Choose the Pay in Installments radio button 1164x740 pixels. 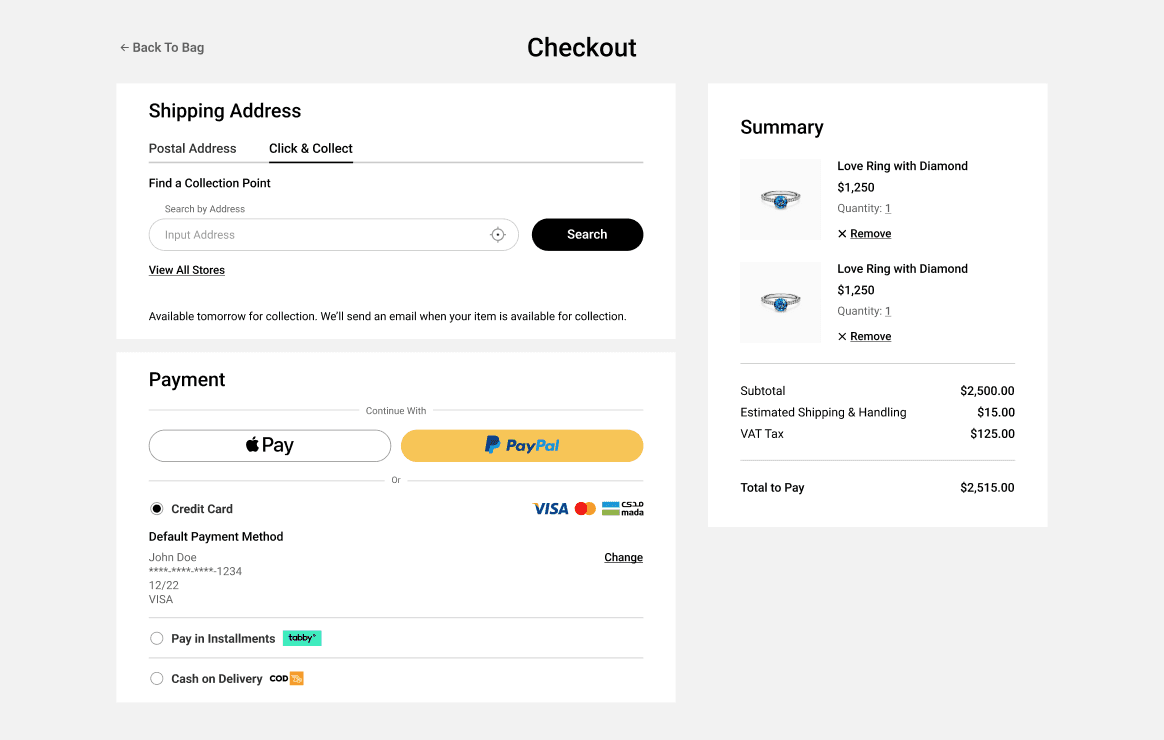pos(156,638)
